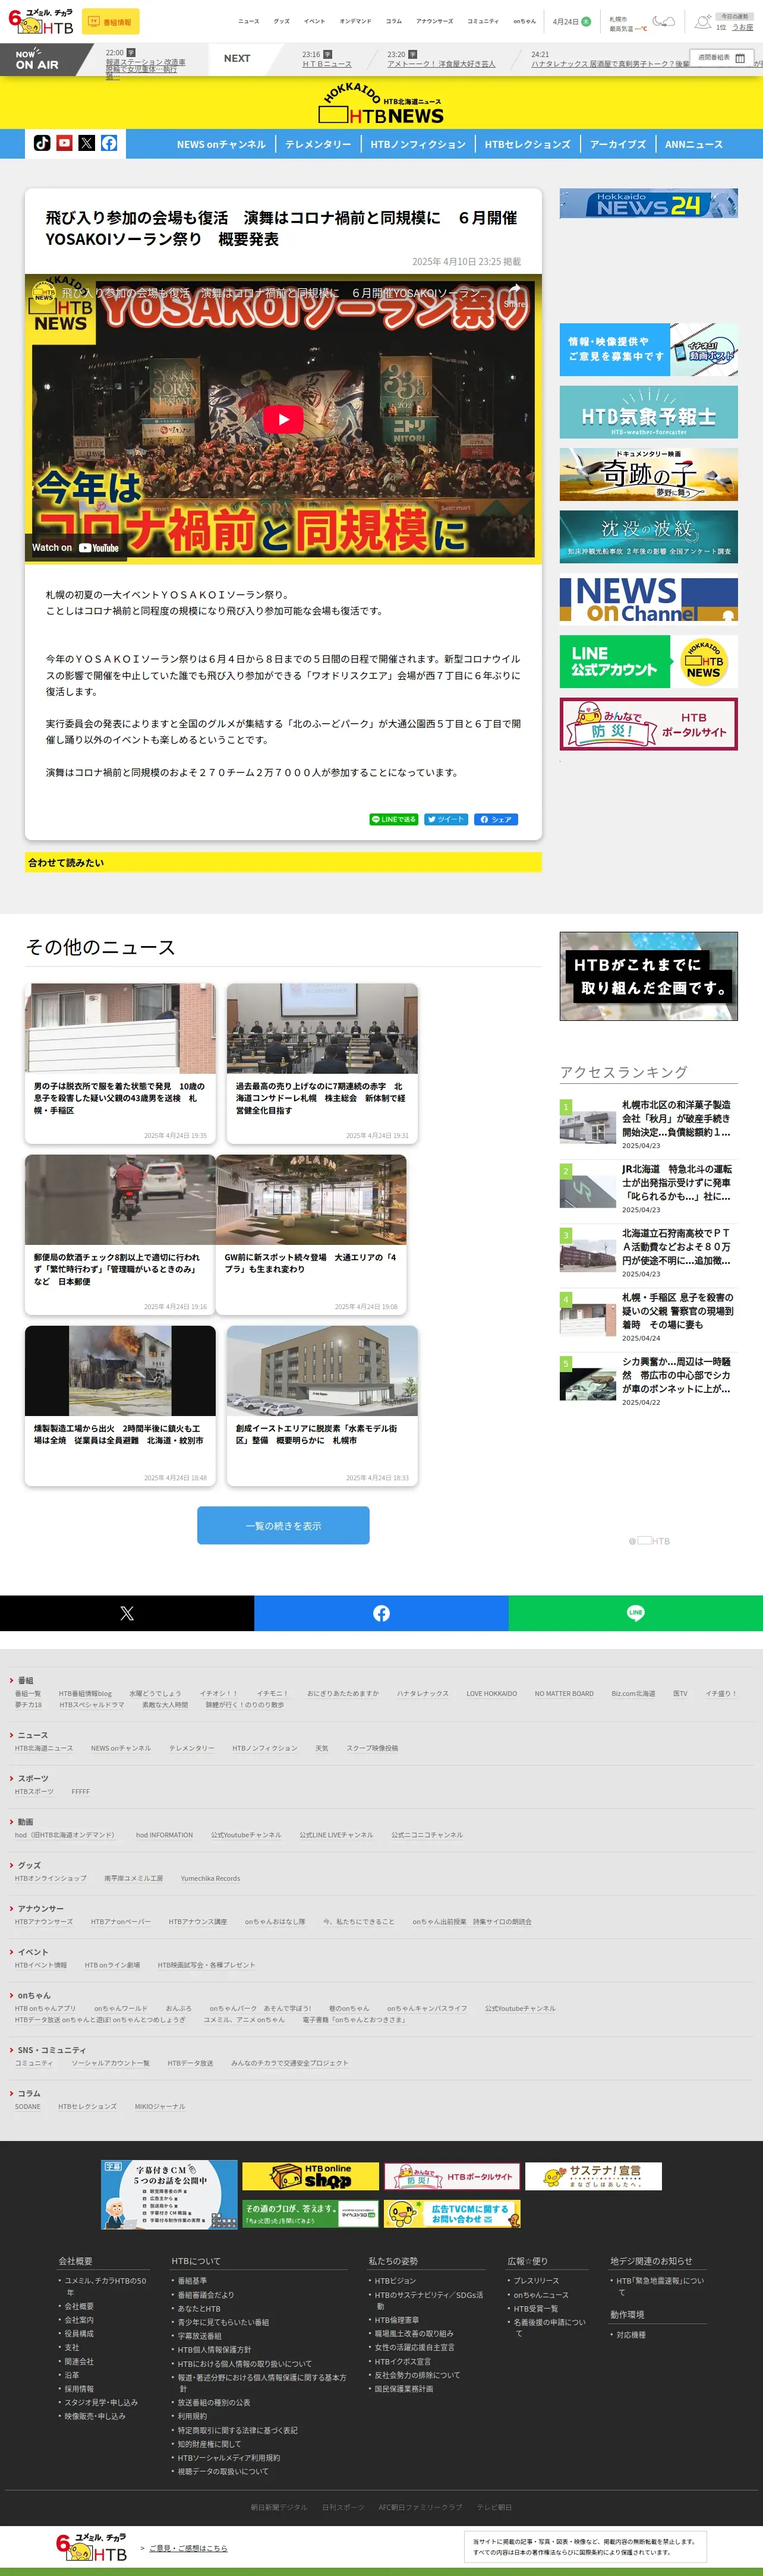
Task: Select NEWS onチャンネル tab
Action: point(221,144)
